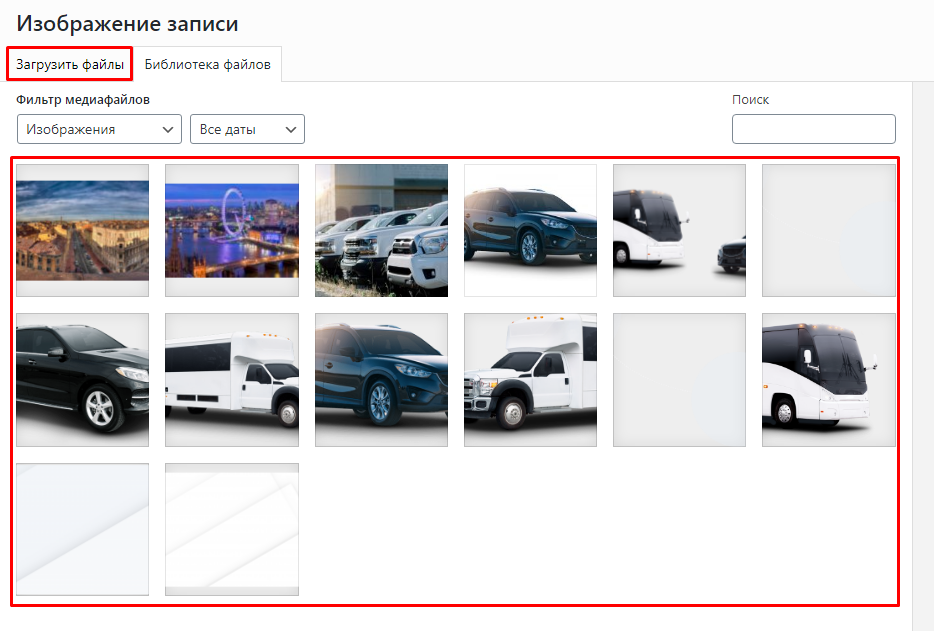Pick the dark blue SUV on gray background
Screen dimensions: 934x631
pyautogui.click(x=381, y=380)
